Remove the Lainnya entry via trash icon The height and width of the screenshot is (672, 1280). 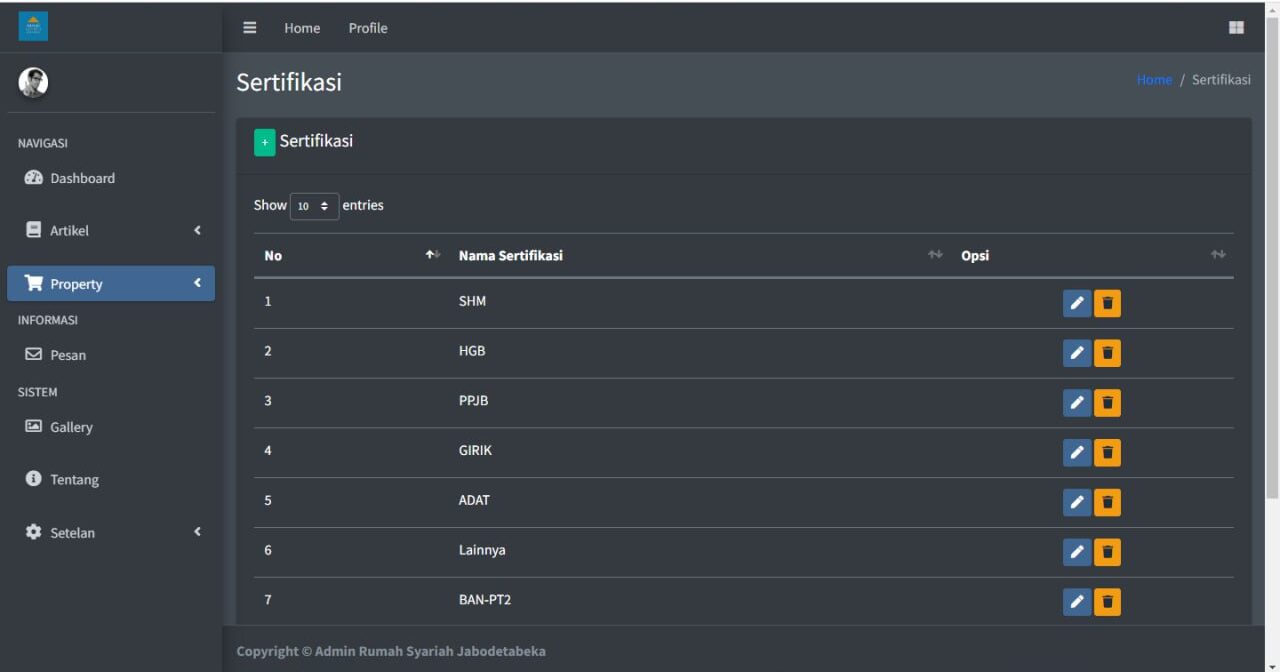1107,552
